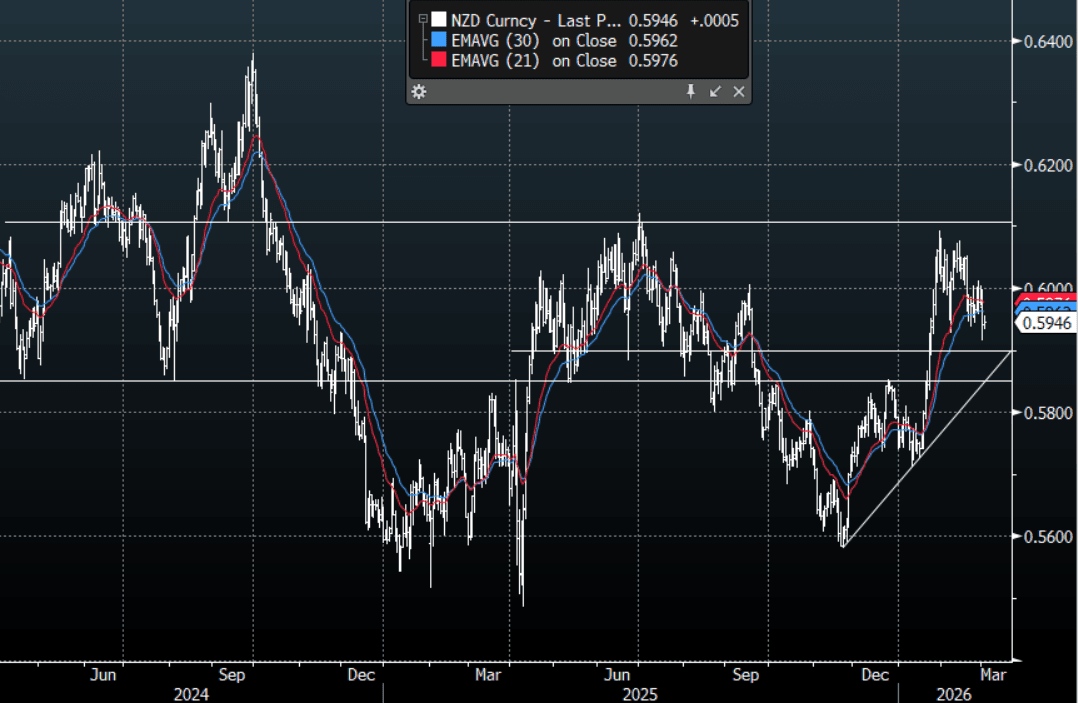The height and width of the screenshot is (703, 1078).
Task: Click the white NZD Curncy color swatch
Action: (439, 19)
